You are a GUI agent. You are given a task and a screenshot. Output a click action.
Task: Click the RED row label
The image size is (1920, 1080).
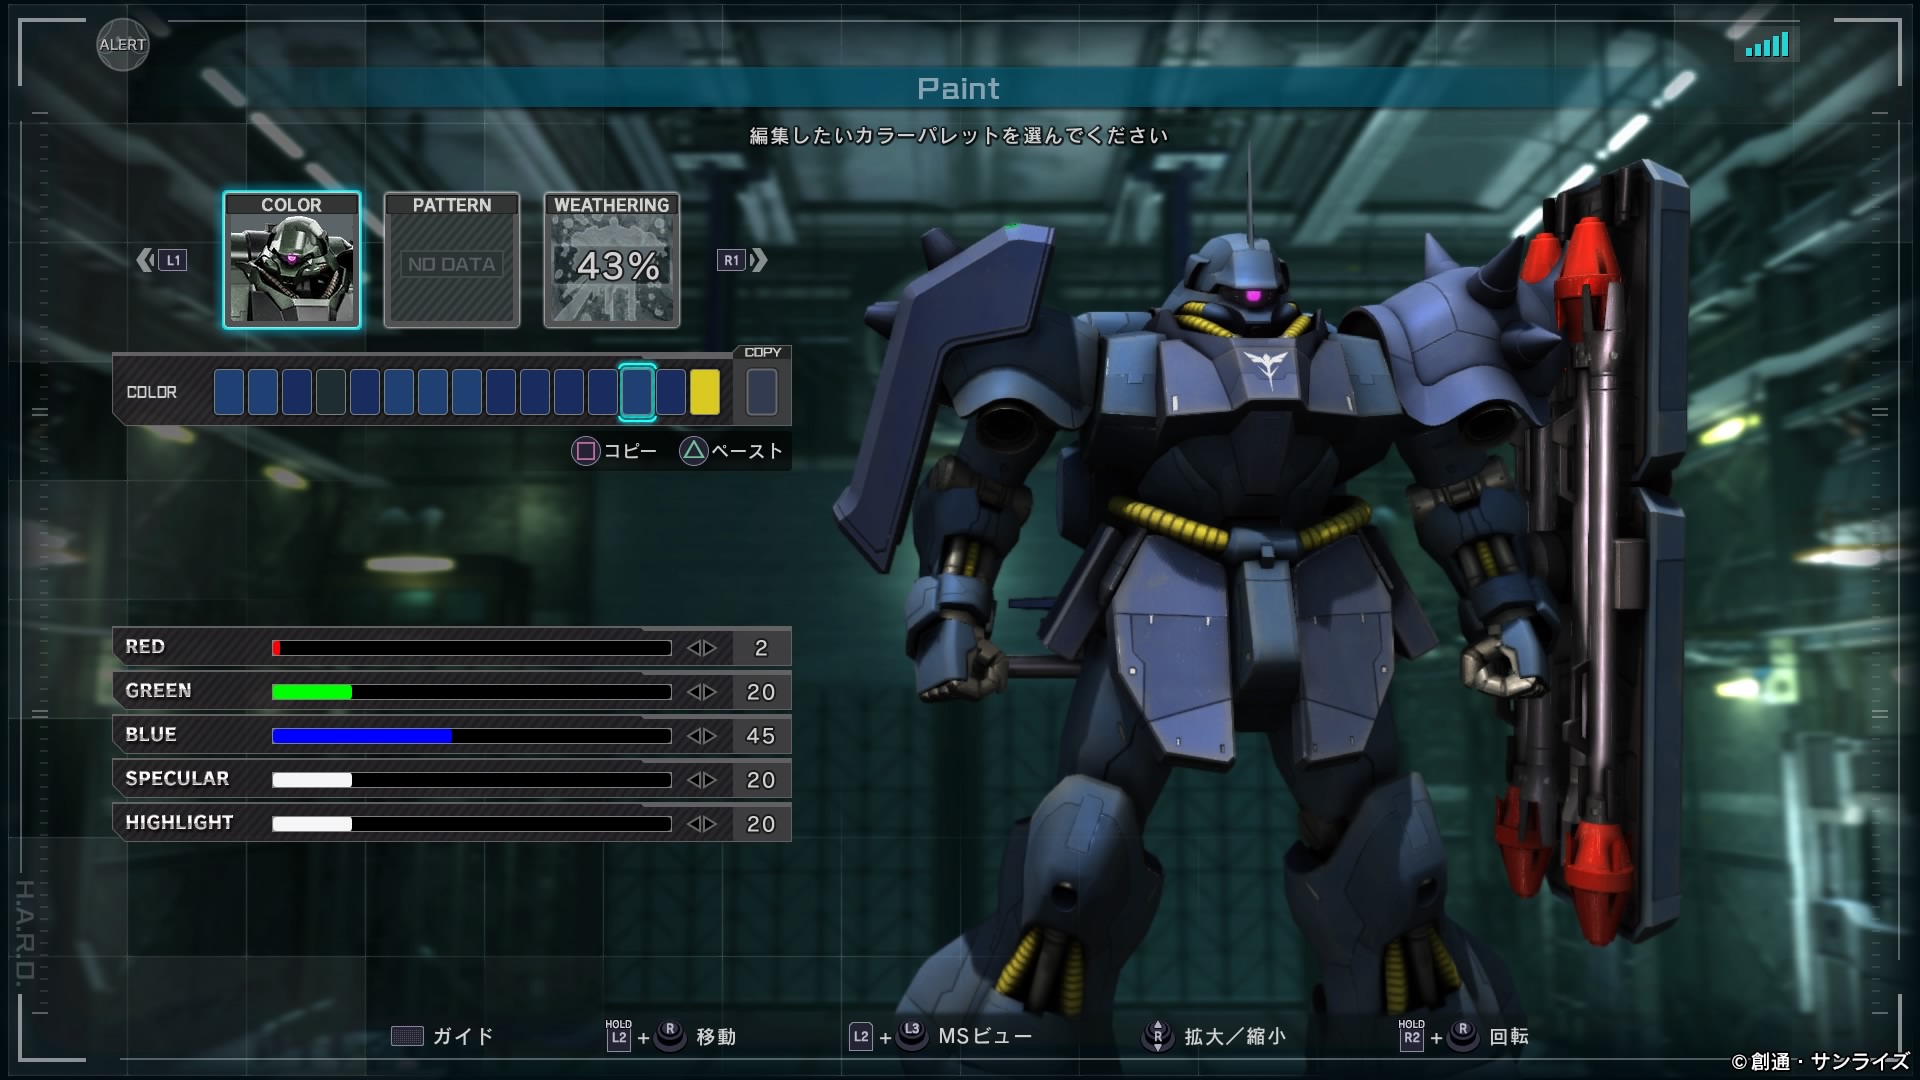145,647
